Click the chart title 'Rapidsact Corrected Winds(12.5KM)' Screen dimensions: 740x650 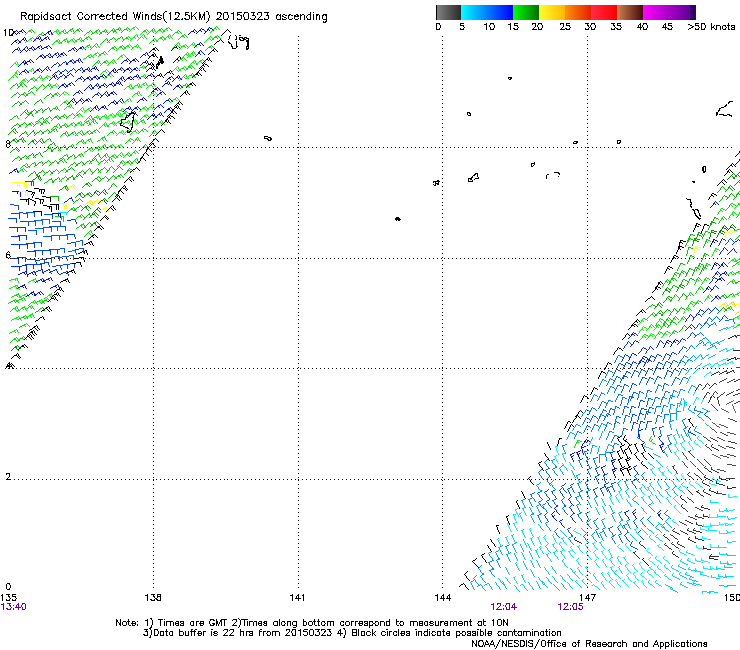116,16
